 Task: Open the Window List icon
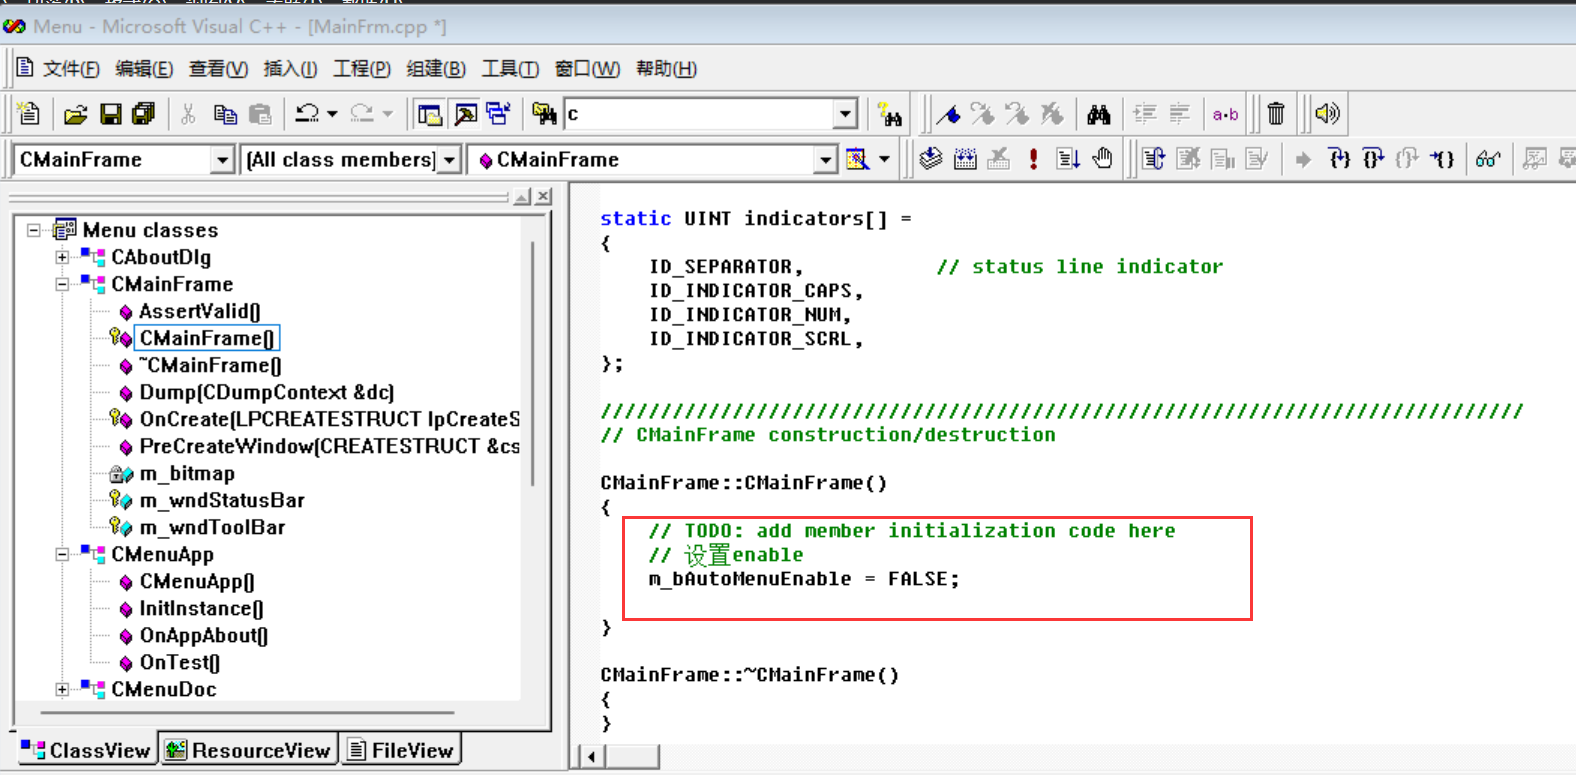[x=498, y=114]
